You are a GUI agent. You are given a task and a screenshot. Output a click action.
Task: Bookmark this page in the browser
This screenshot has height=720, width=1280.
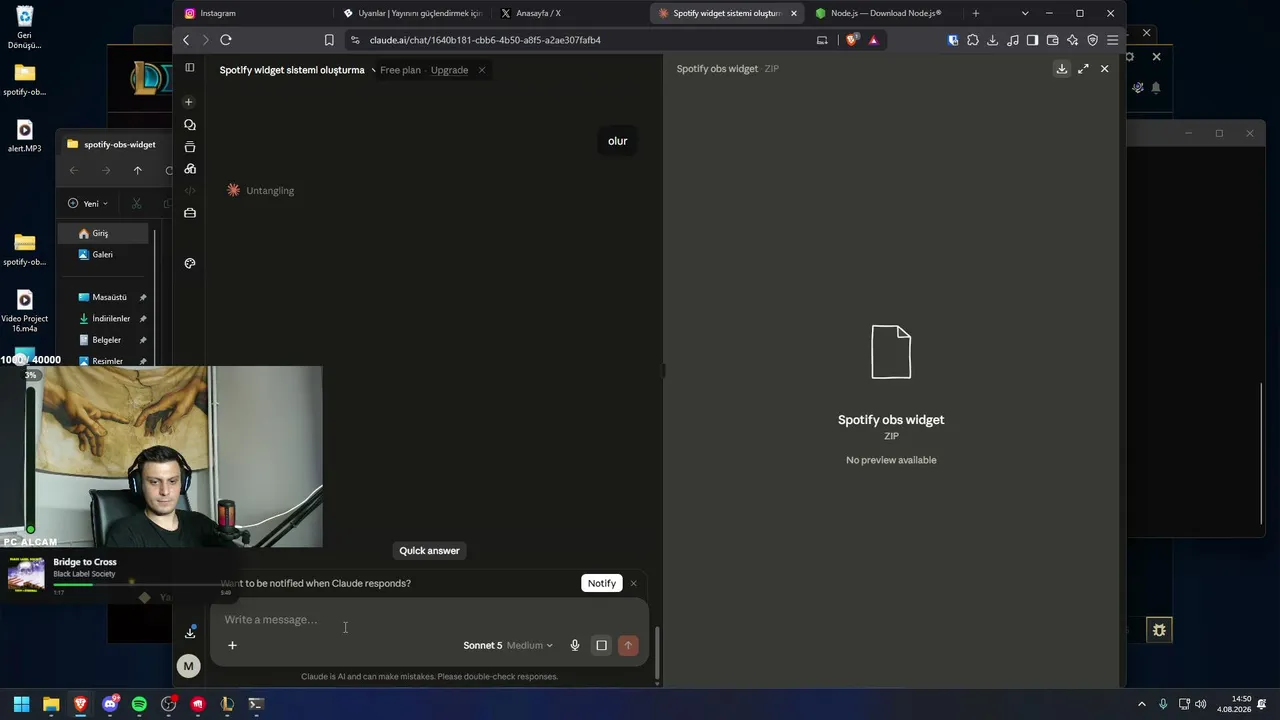(x=329, y=40)
